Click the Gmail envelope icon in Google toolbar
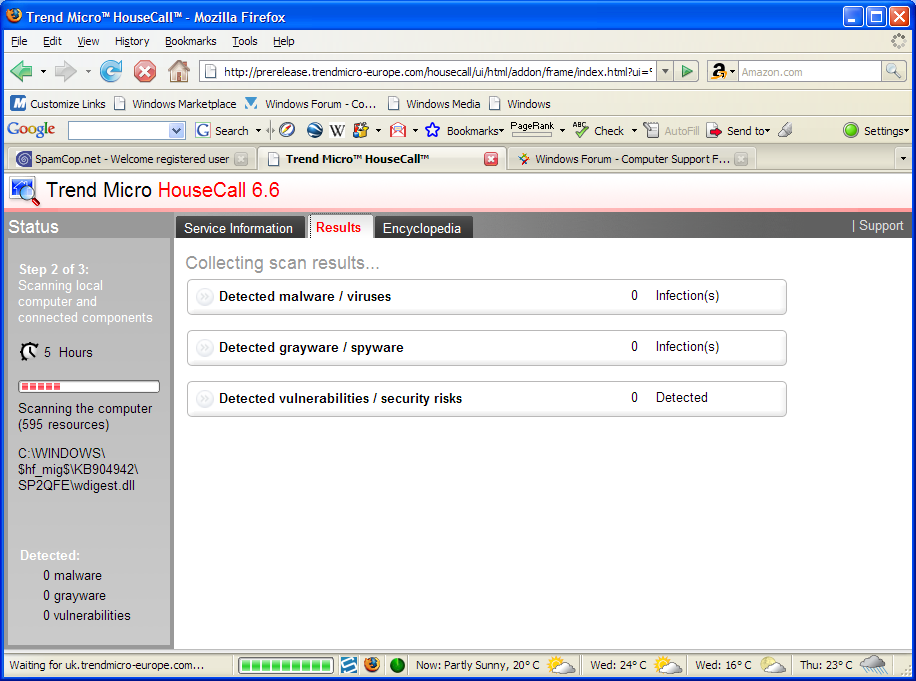This screenshot has width=916, height=681. (398, 130)
